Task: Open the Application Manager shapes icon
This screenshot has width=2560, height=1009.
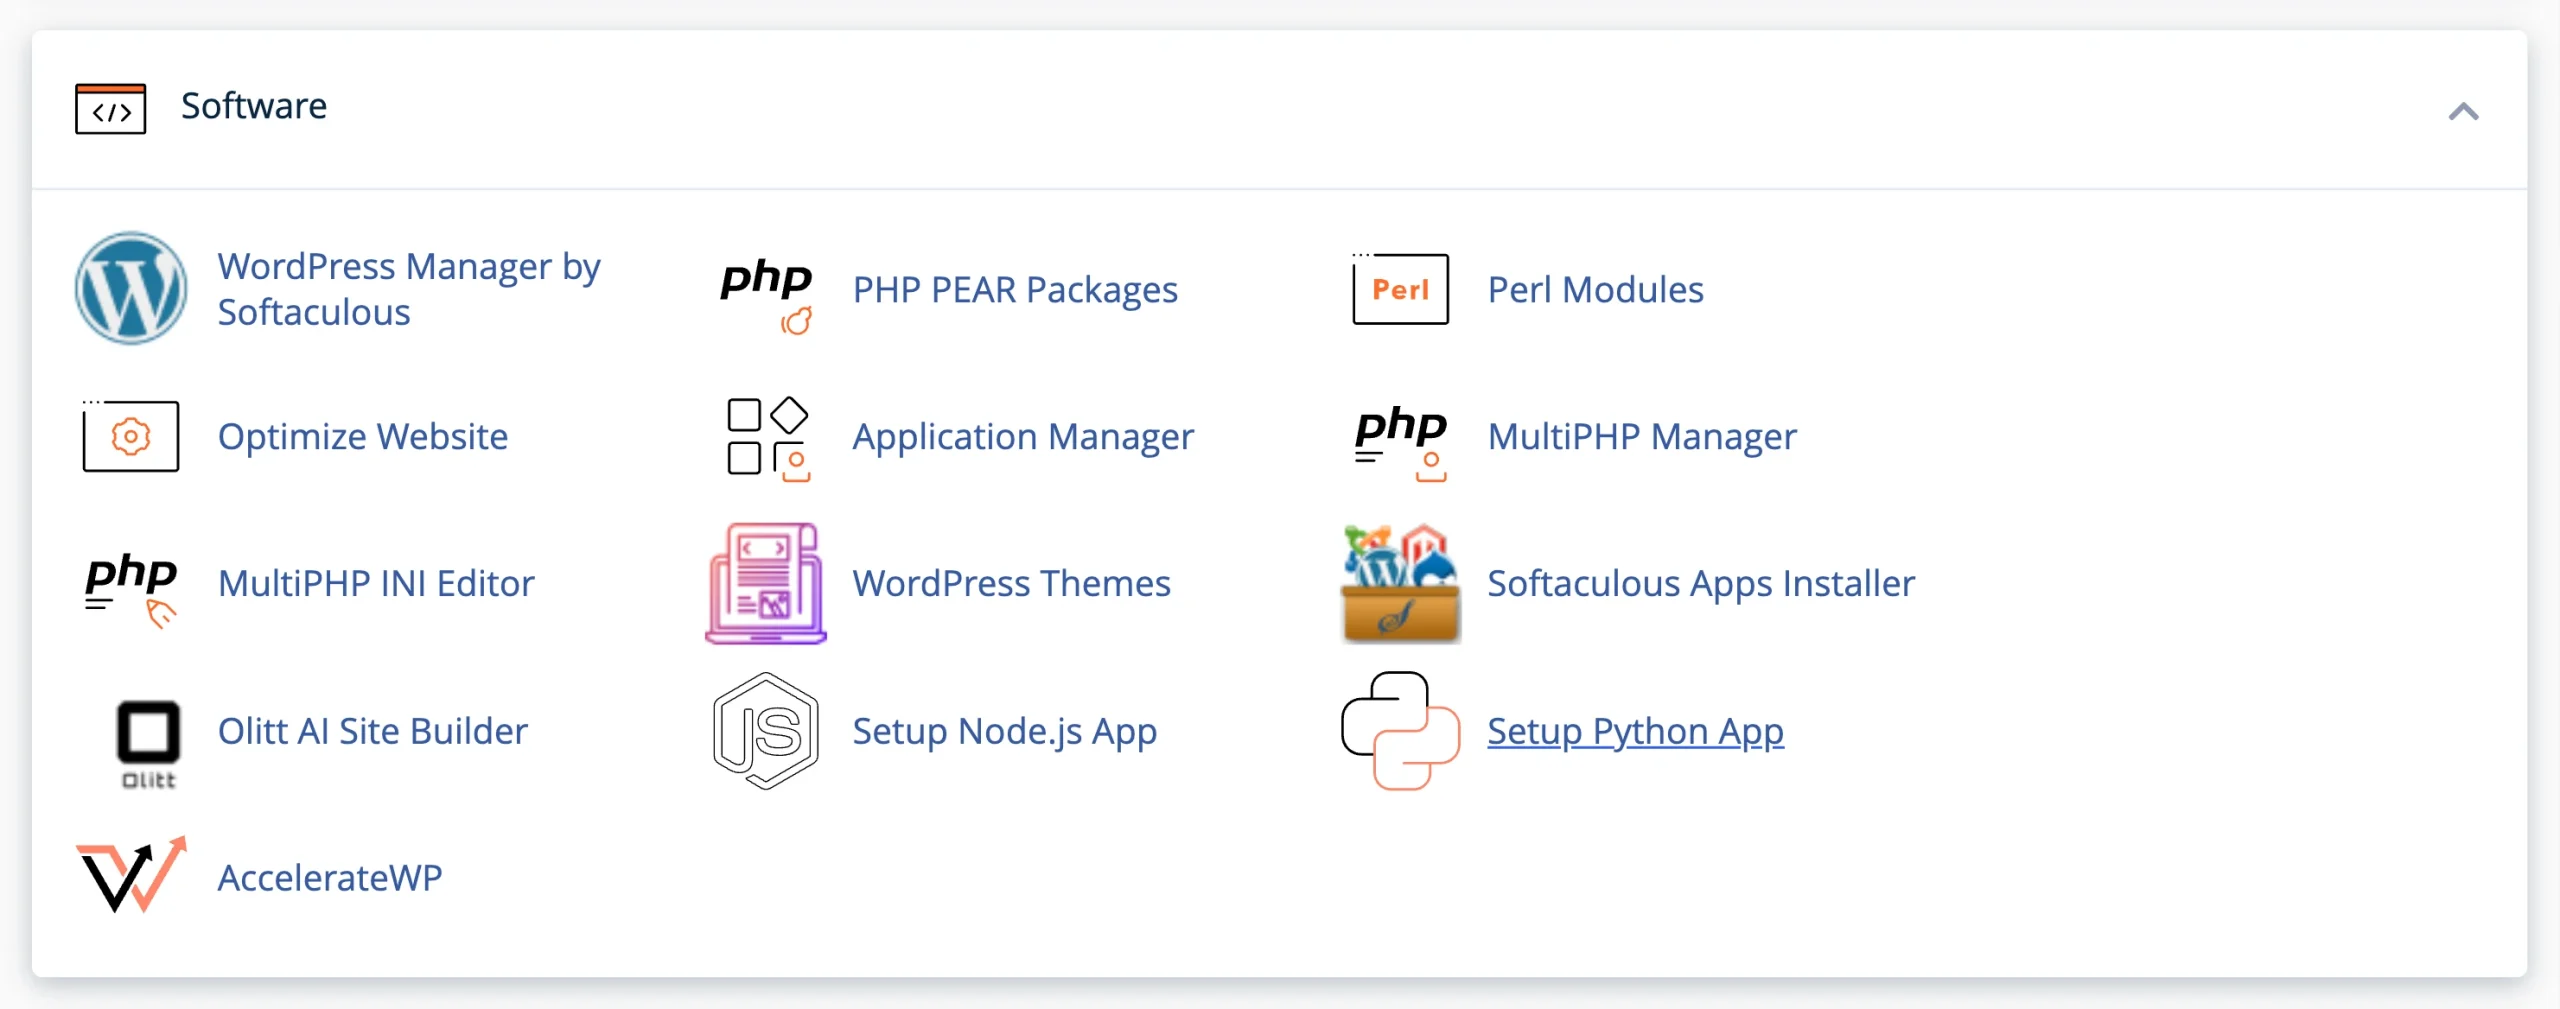Action: (x=767, y=438)
